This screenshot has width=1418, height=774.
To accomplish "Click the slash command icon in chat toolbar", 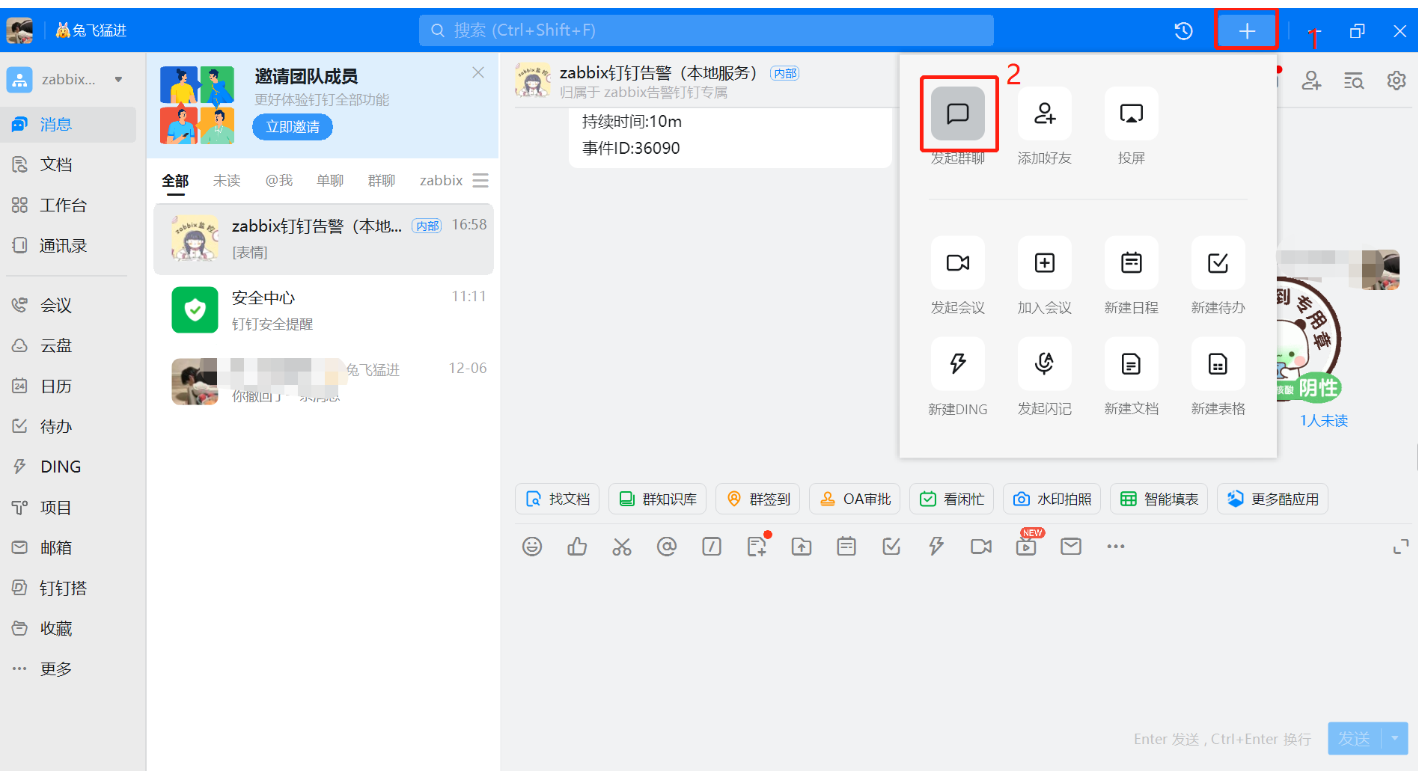I will click(x=712, y=546).
